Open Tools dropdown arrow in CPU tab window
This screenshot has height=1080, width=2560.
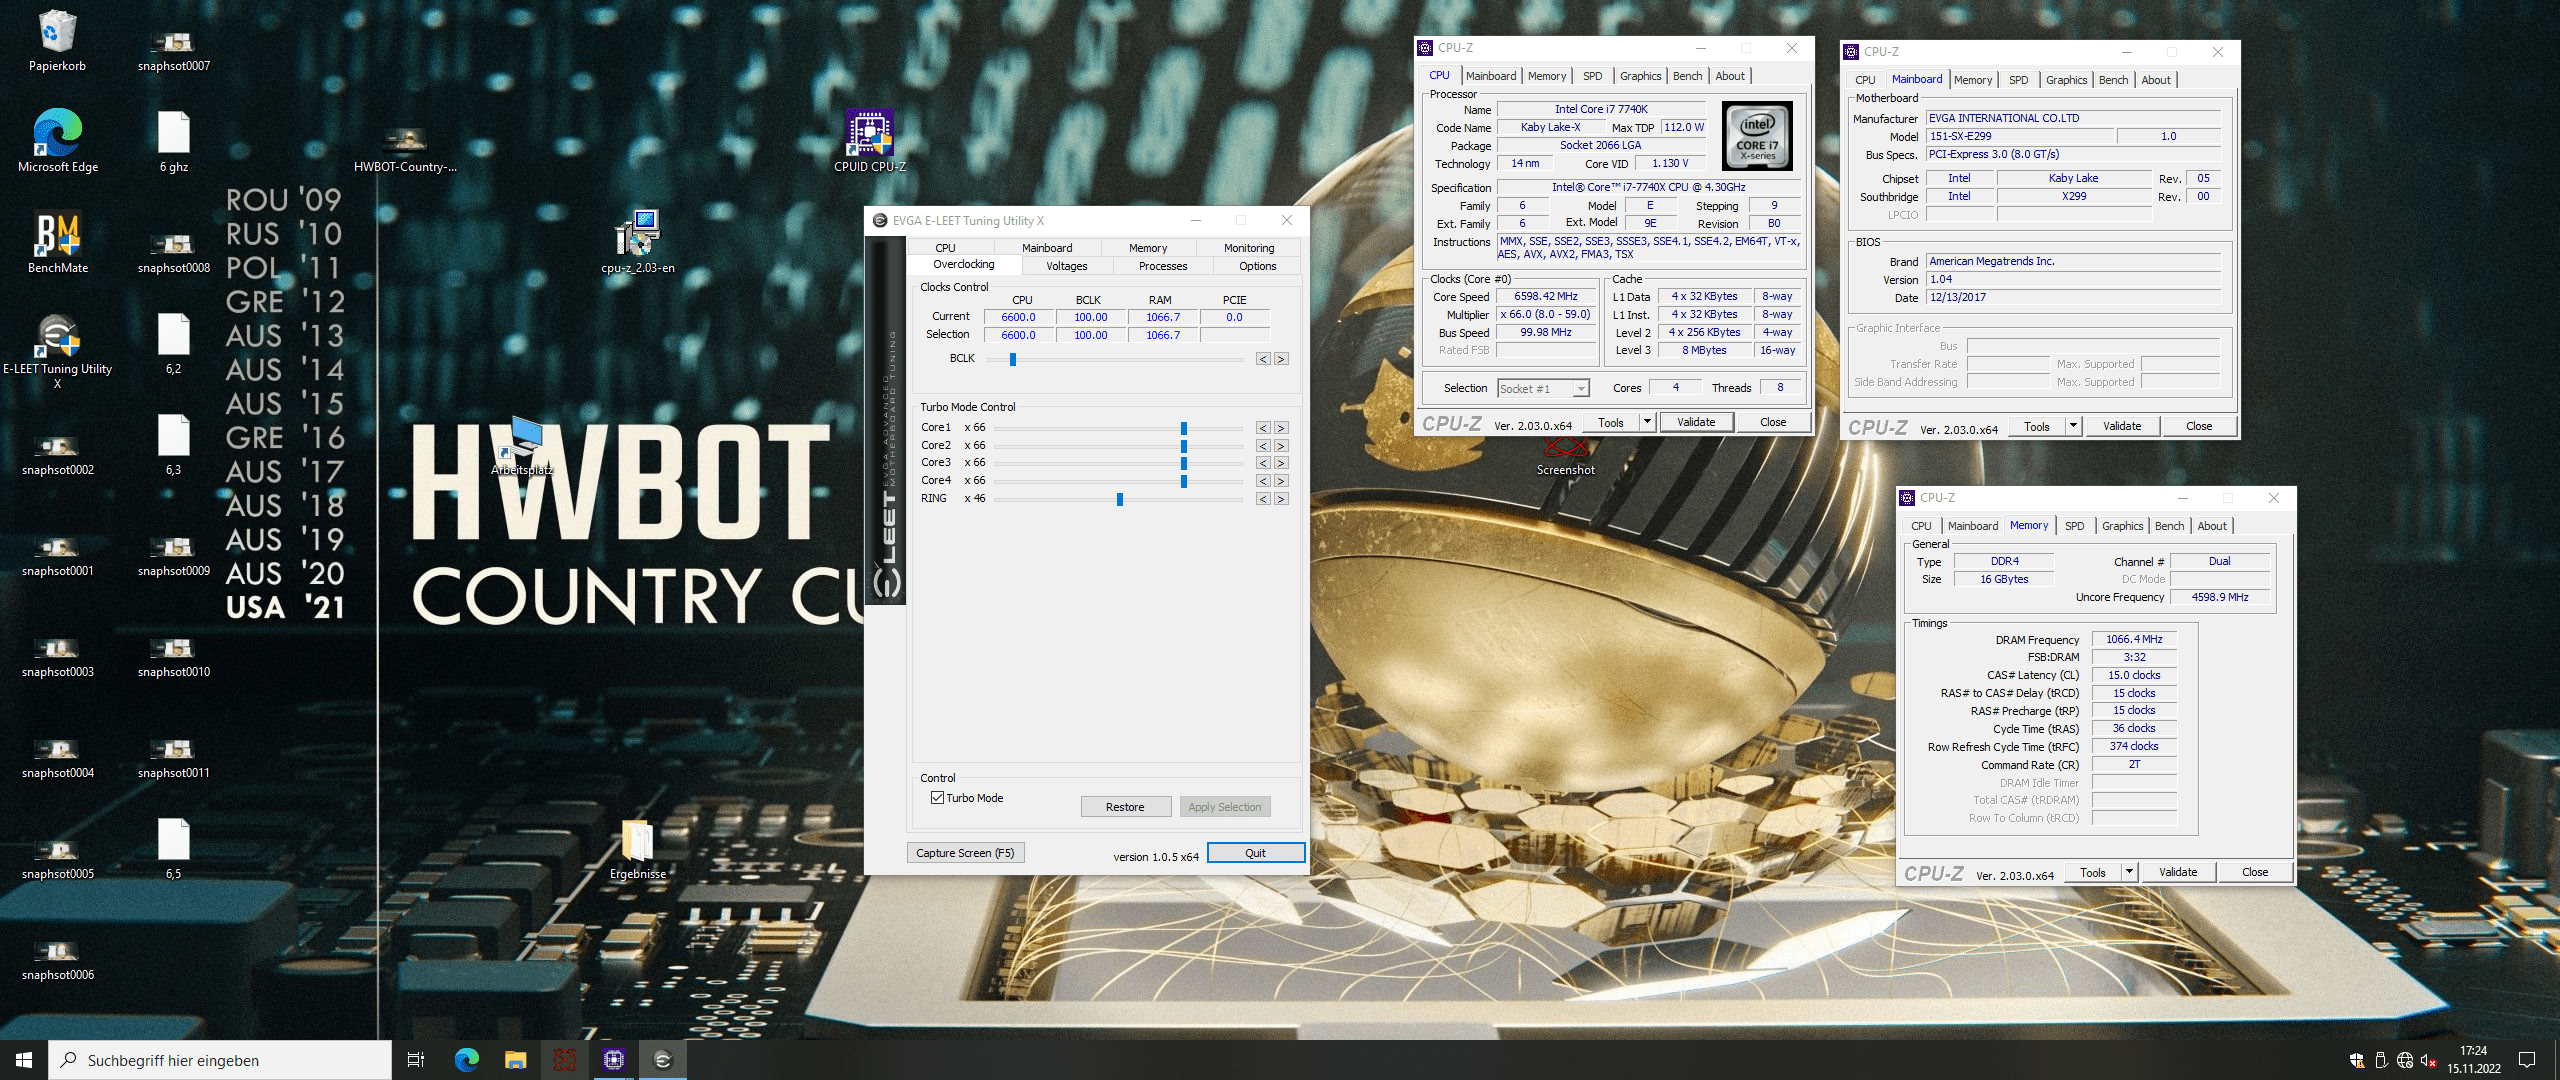(x=1646, y=422)
